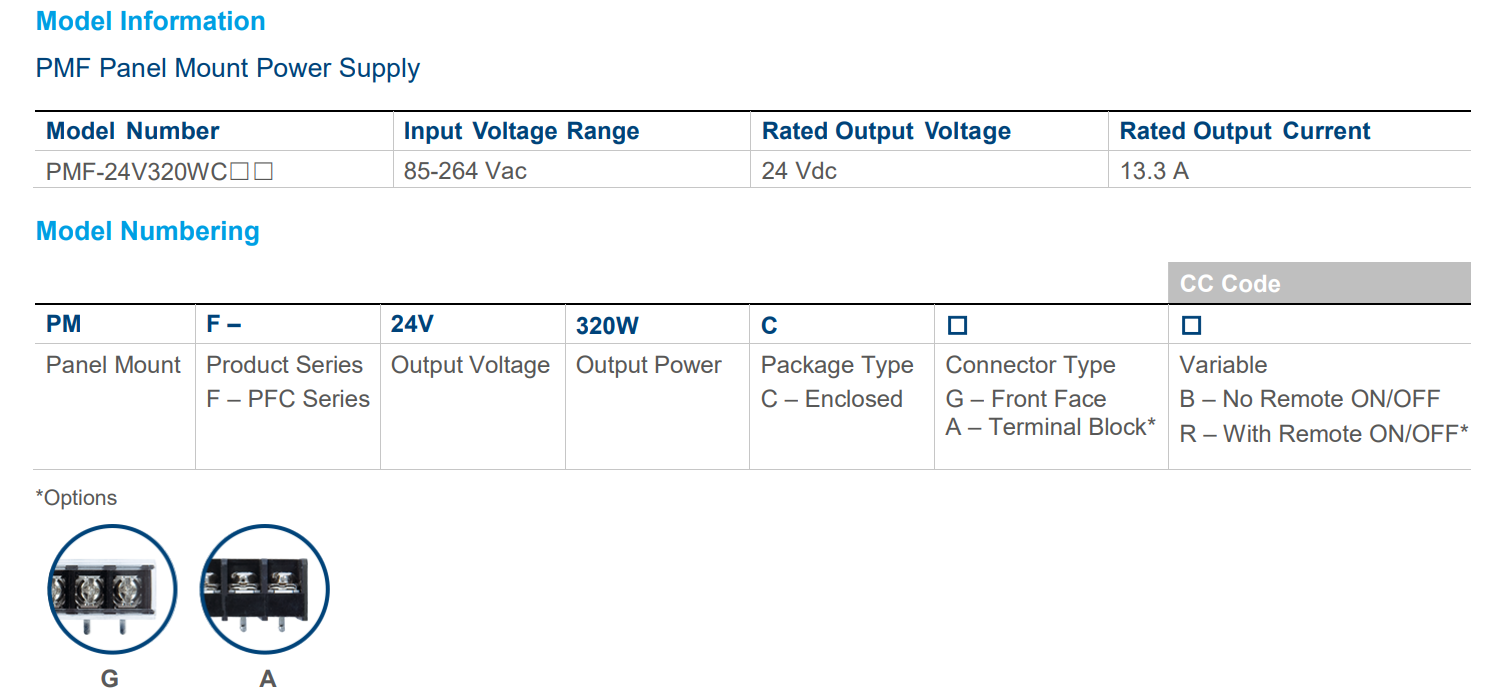
Task: Click the CC Code variable placeholder square
Action: coord(1191,326)
